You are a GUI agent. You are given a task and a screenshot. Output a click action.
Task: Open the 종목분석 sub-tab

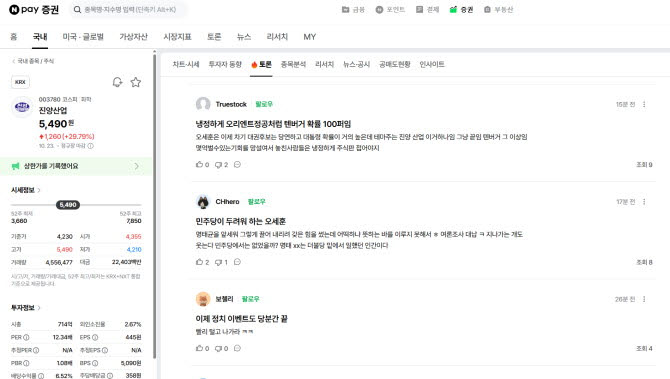(293, 65)
